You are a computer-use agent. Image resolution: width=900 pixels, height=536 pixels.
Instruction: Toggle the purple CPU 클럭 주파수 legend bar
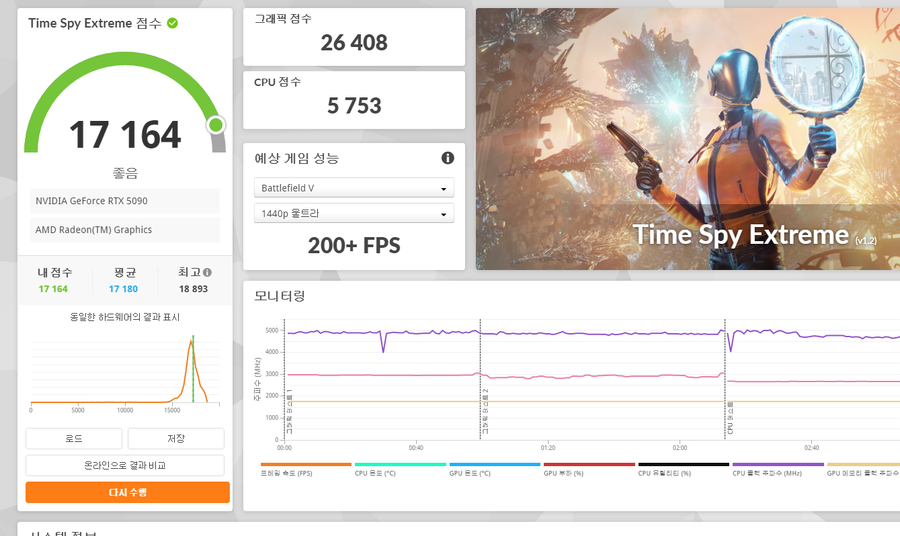778,464
